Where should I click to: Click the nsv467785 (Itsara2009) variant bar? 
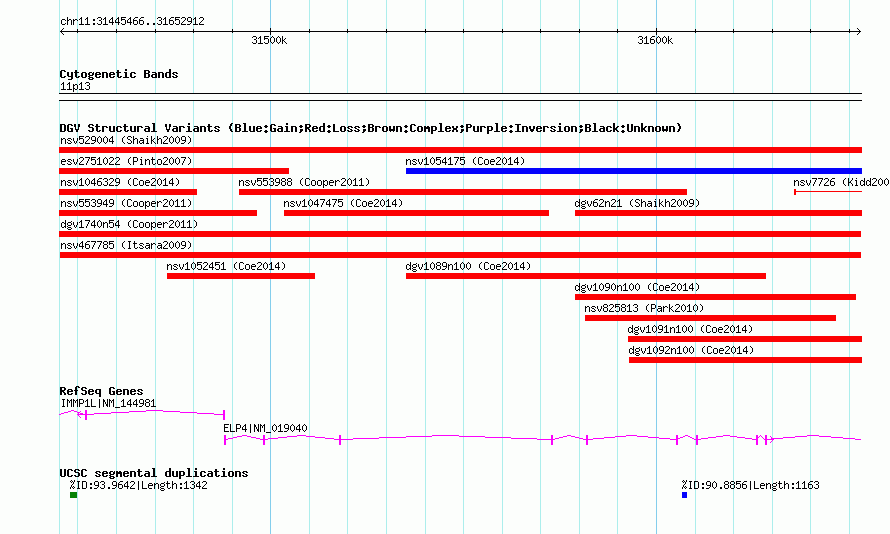[460, 255]
